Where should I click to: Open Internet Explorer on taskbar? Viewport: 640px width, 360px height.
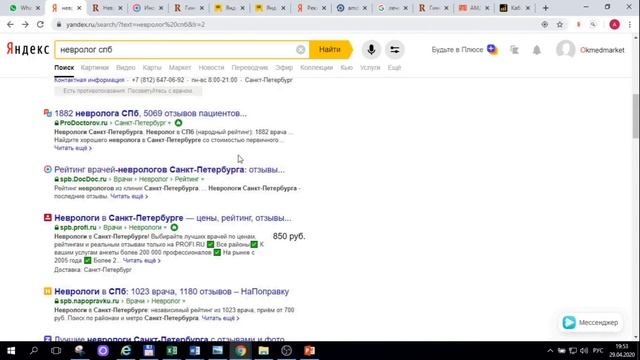point(126,351)
